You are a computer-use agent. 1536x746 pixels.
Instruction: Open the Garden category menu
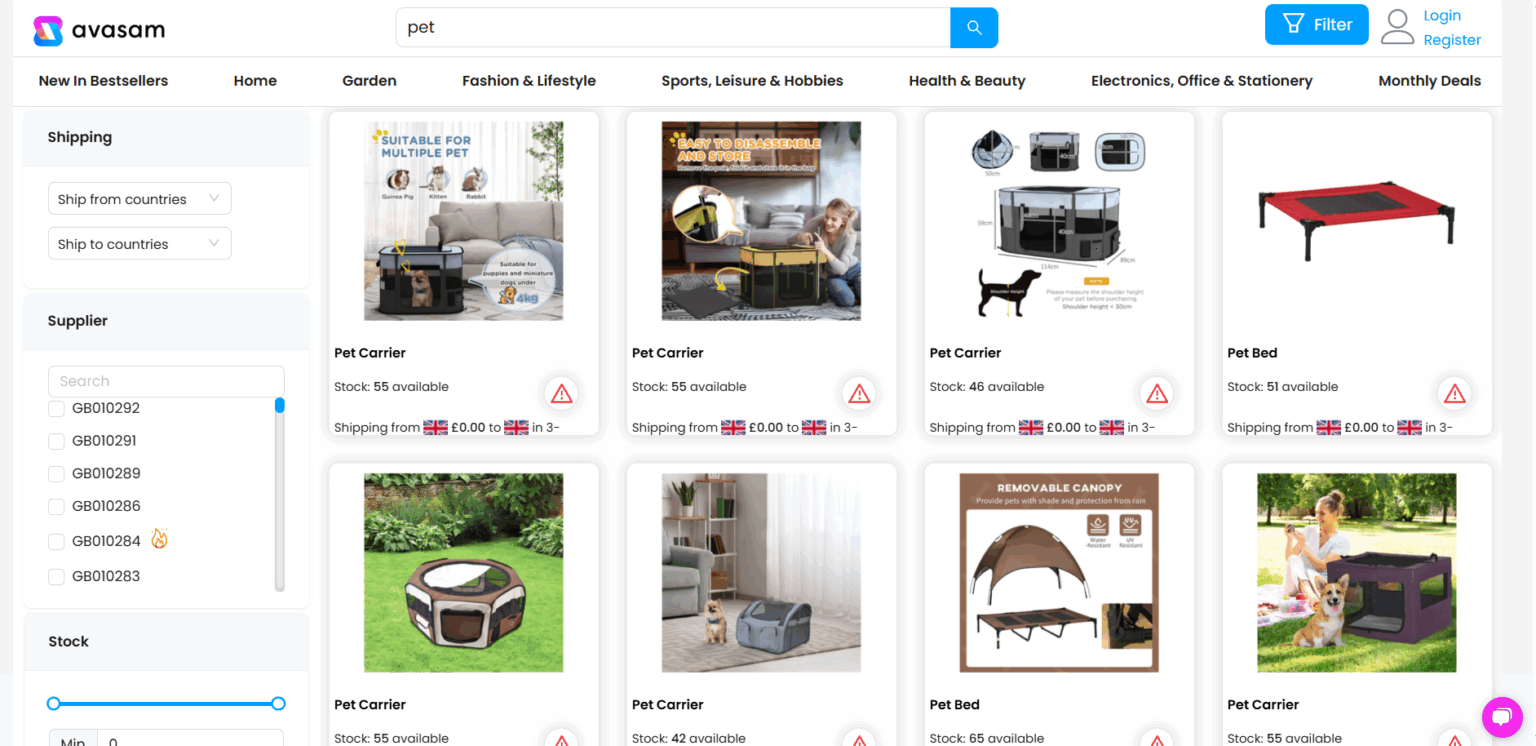tap(369, 81)
